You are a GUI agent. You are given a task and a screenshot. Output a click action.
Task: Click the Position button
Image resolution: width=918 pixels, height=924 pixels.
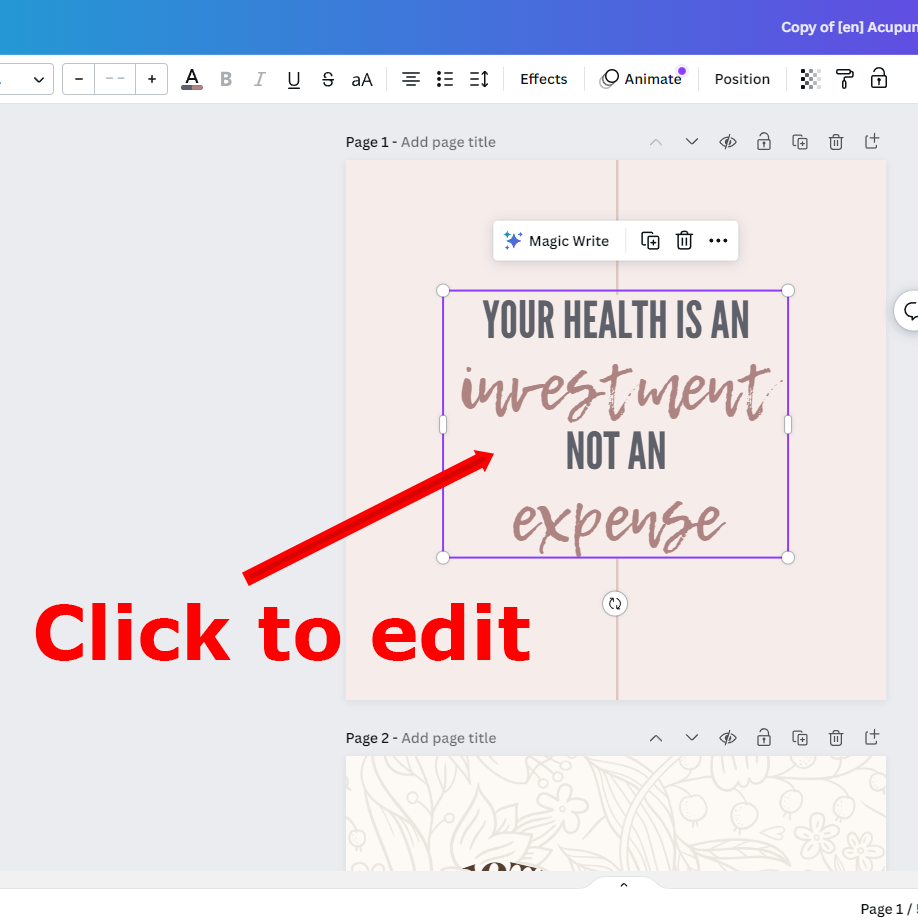742,79
